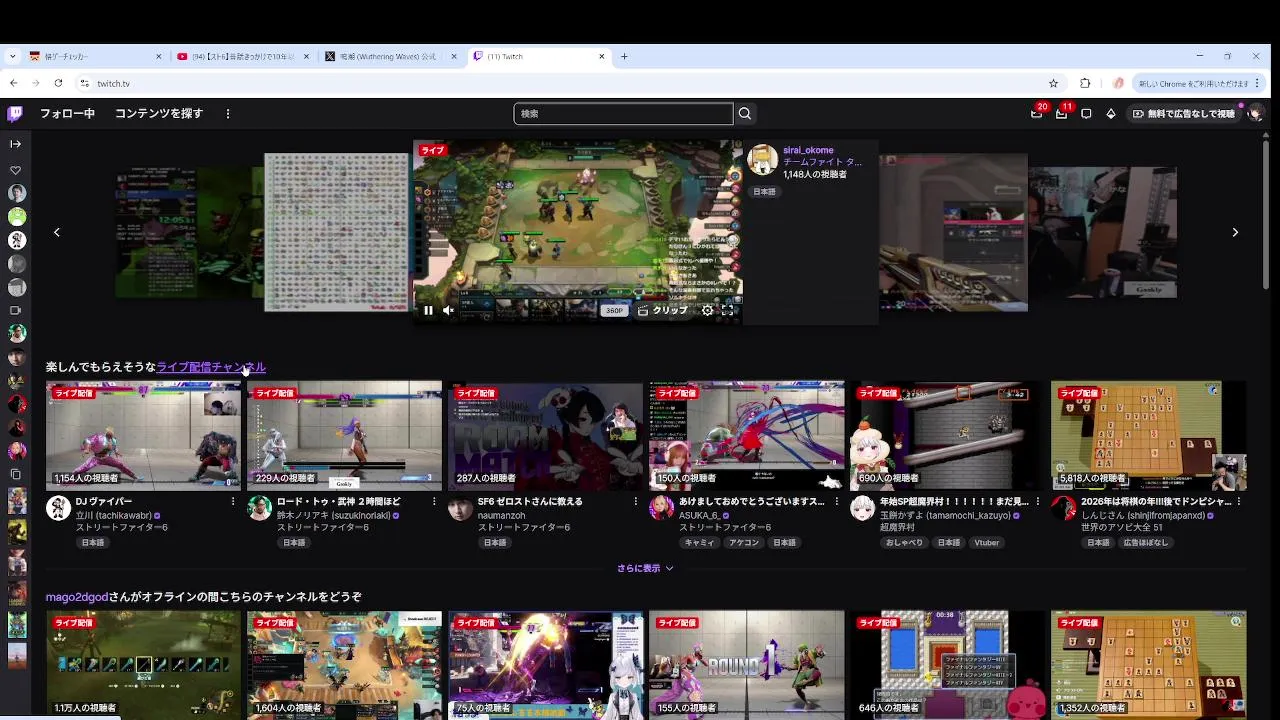Bookmark this page with star icon
1280x720 pixels.
(x=1053, y=84)
